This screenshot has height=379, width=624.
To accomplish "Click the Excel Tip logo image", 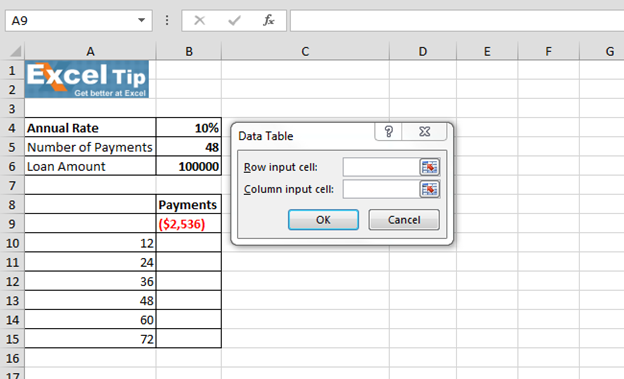I will 87,79.
